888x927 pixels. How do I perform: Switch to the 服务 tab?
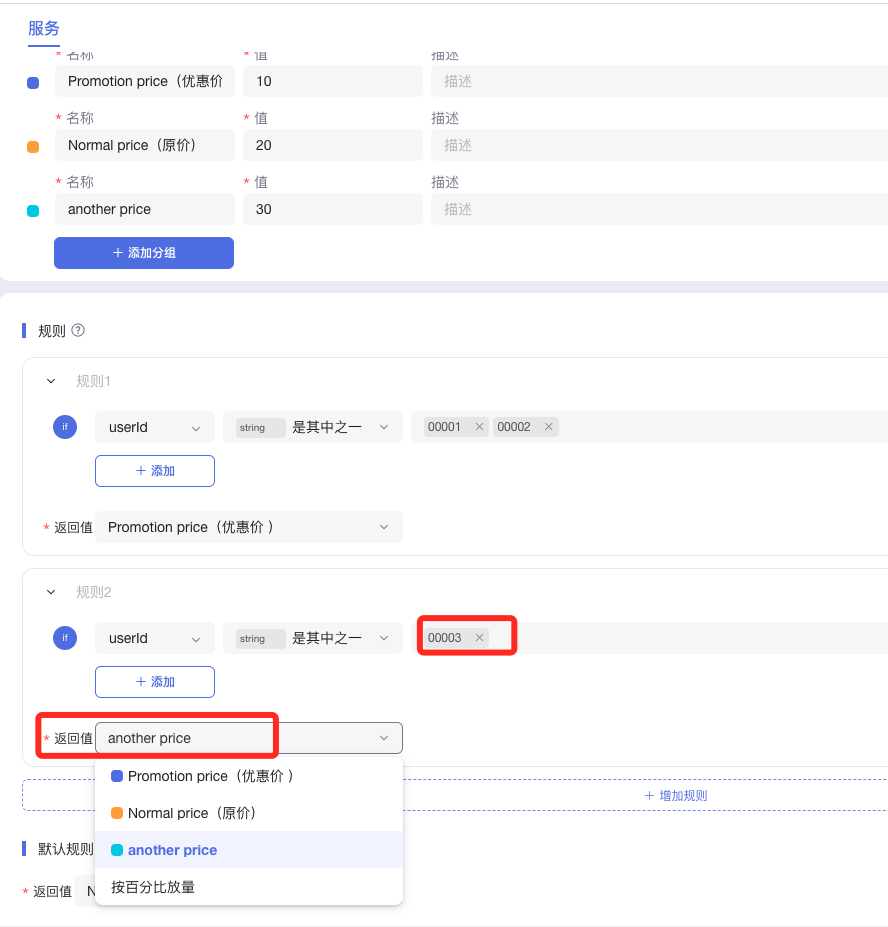44,28
